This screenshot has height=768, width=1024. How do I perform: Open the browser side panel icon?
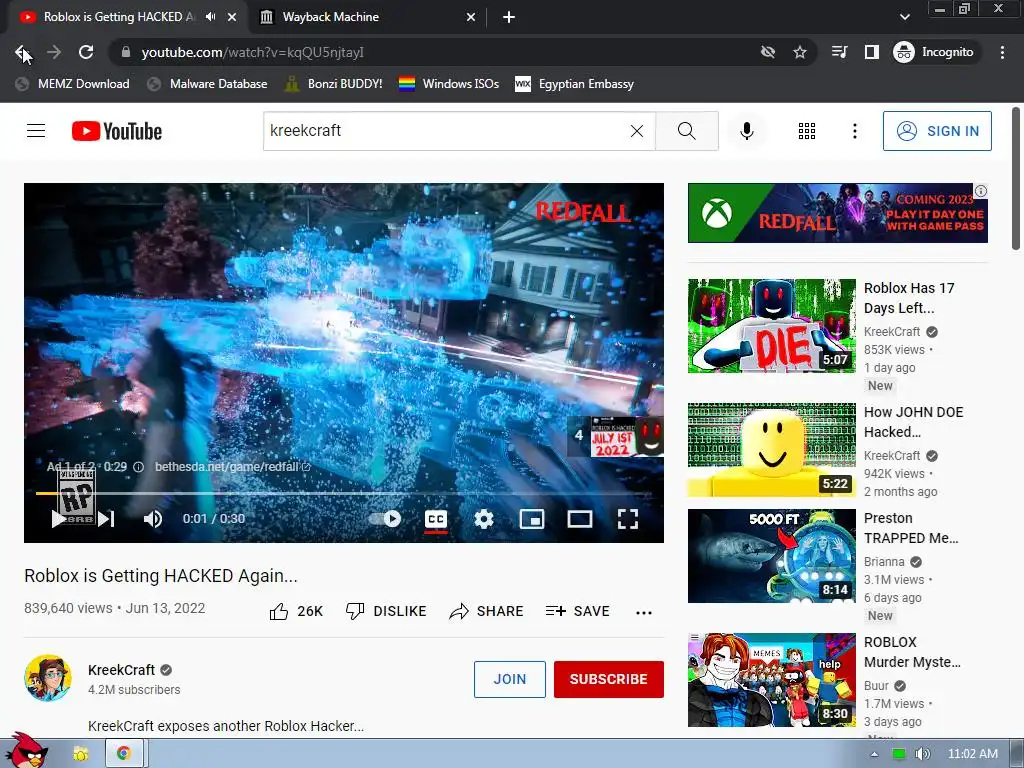coord(872,52)
